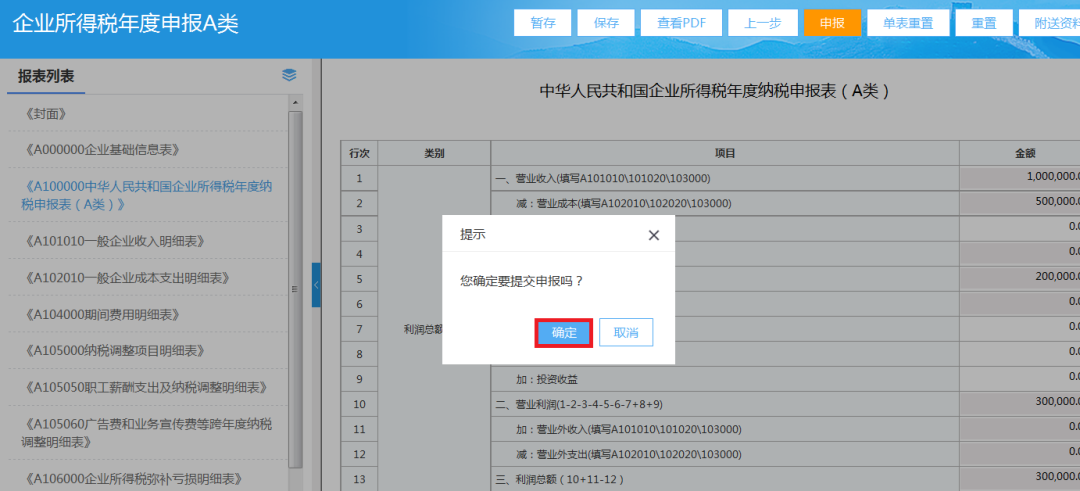Screen dimensions: 1080x491
Task: Open 《封面》 in report list
Action: coord(48,114)
